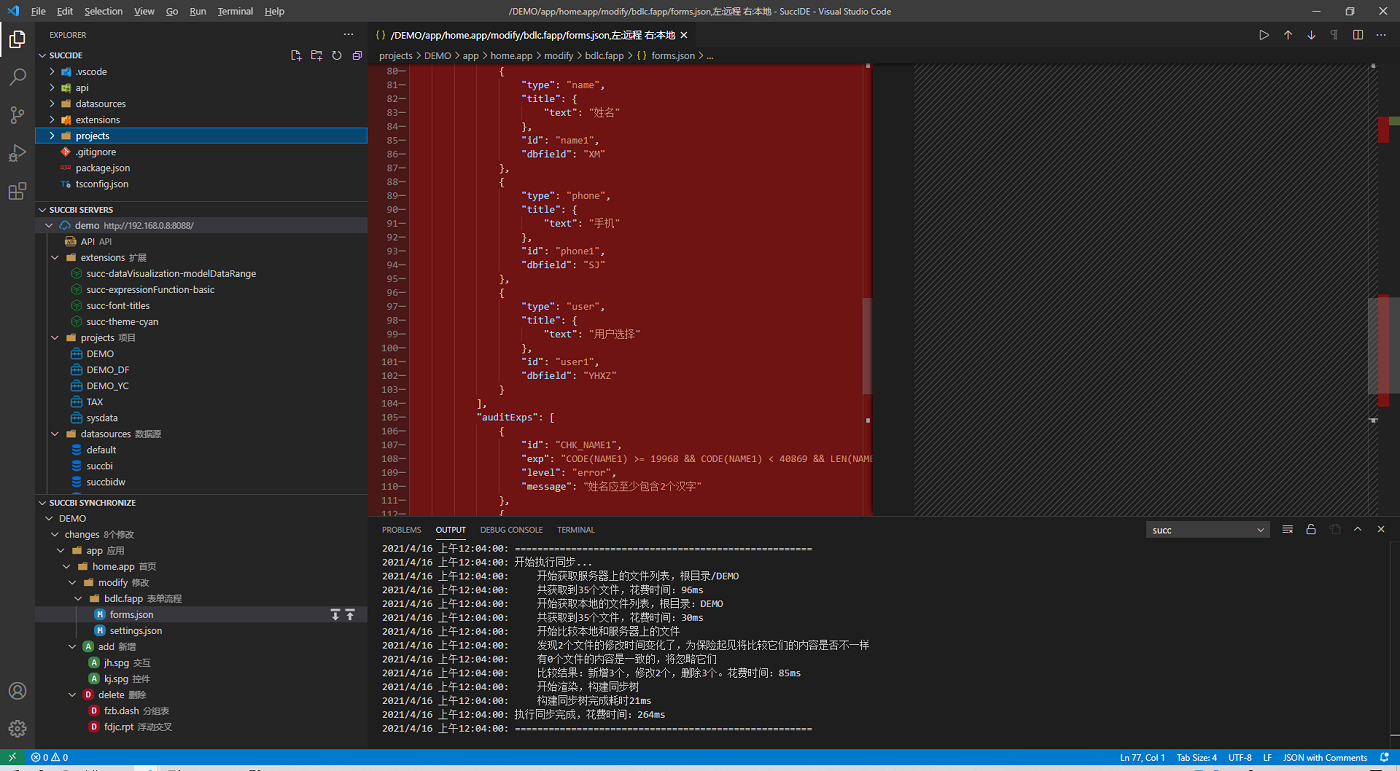This screenshot has width=1400, height=771.
Task: Open the Run and Debug view
Action: click(17, 153)
